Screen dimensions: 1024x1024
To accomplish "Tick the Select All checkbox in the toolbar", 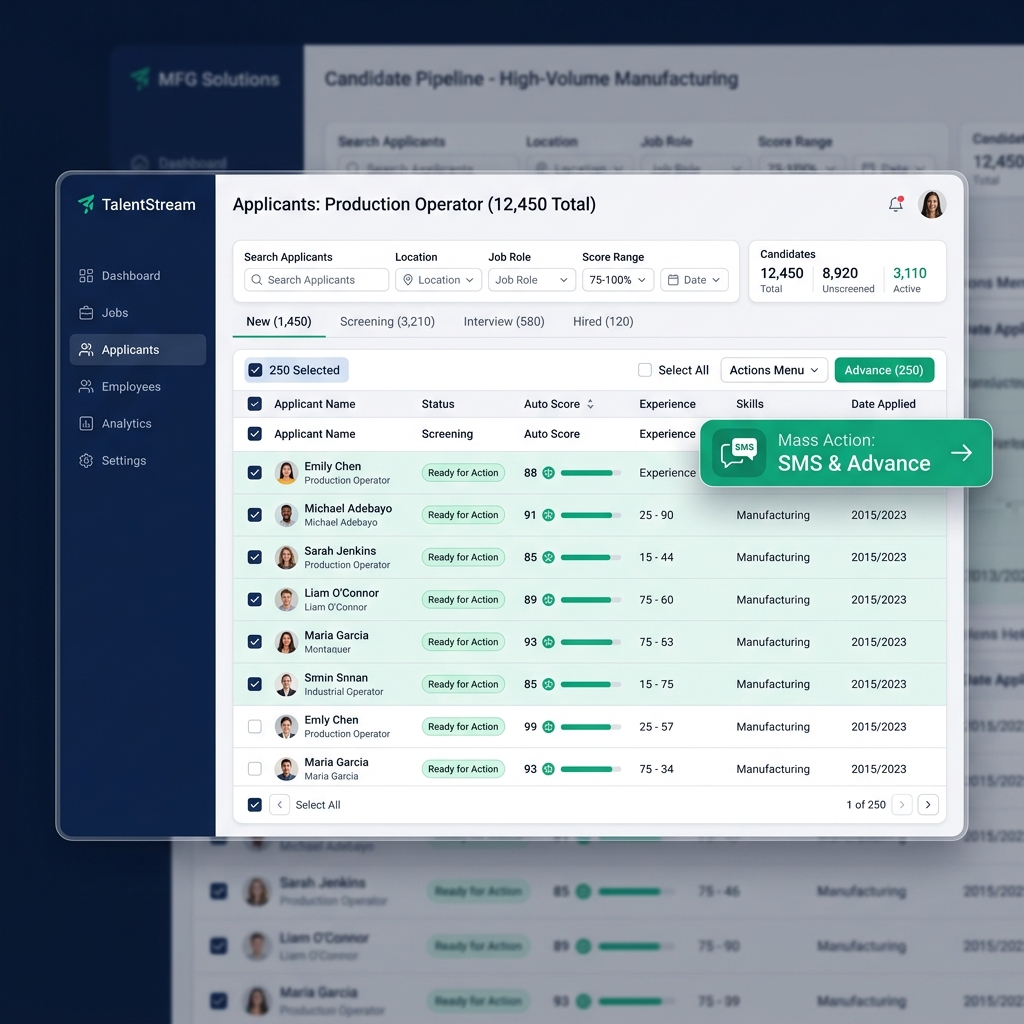I will (645, 370).
